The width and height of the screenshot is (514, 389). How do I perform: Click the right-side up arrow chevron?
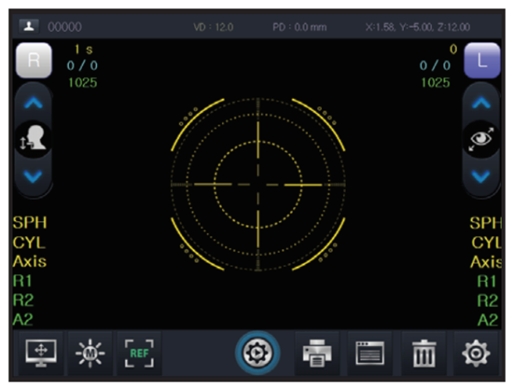coord(481,103)
